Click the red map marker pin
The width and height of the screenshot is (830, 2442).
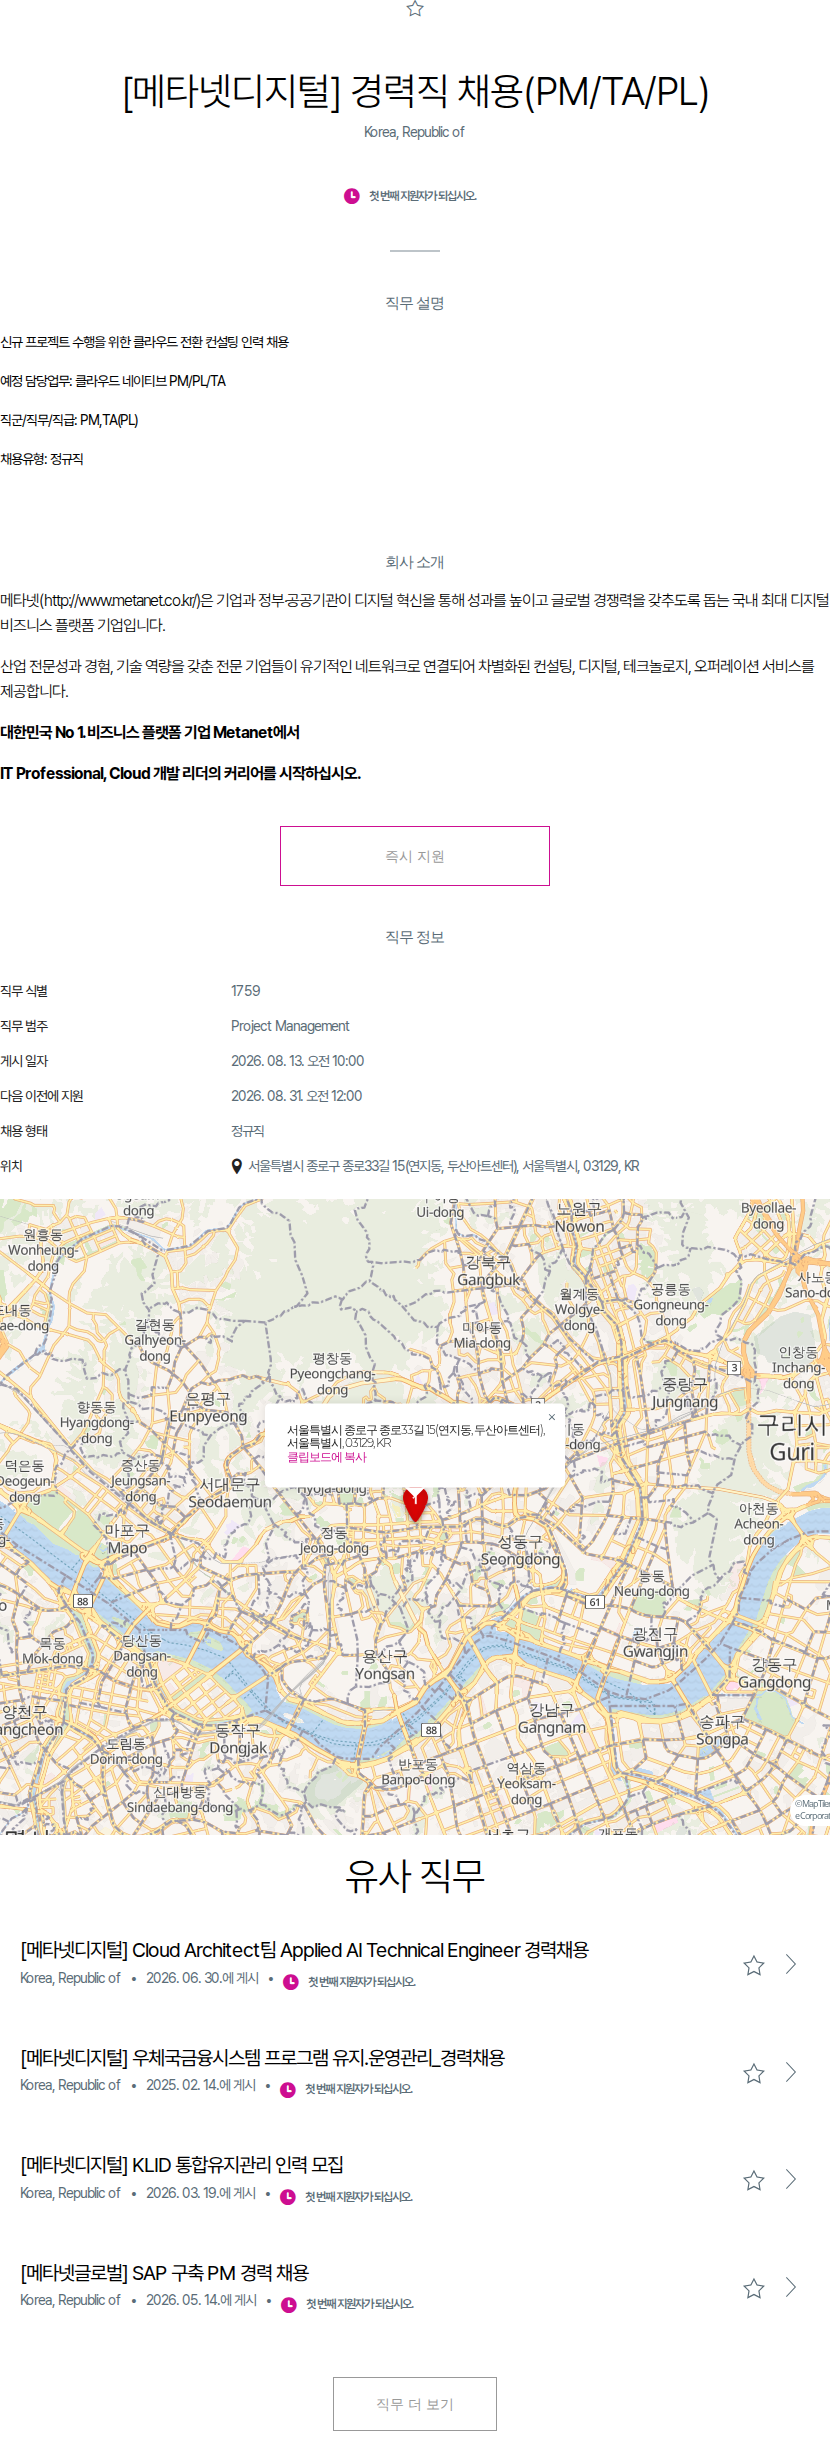tap(415, 1504)
